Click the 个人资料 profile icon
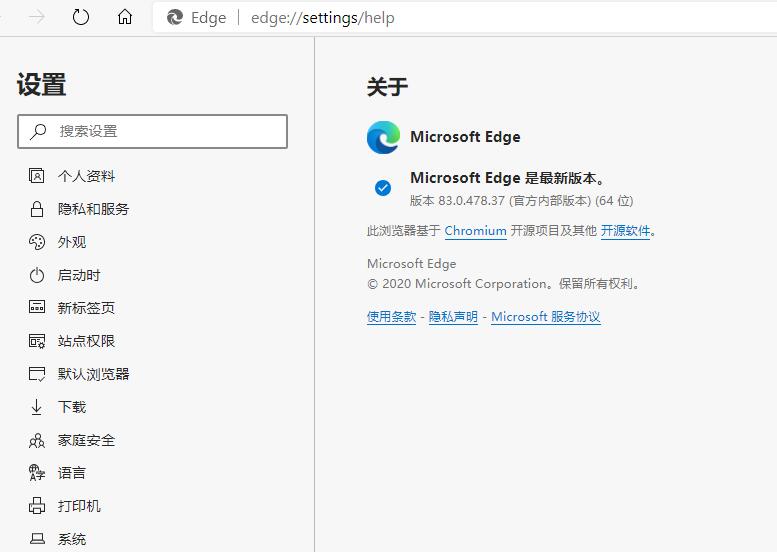777x552 pixels. [37, 175]
